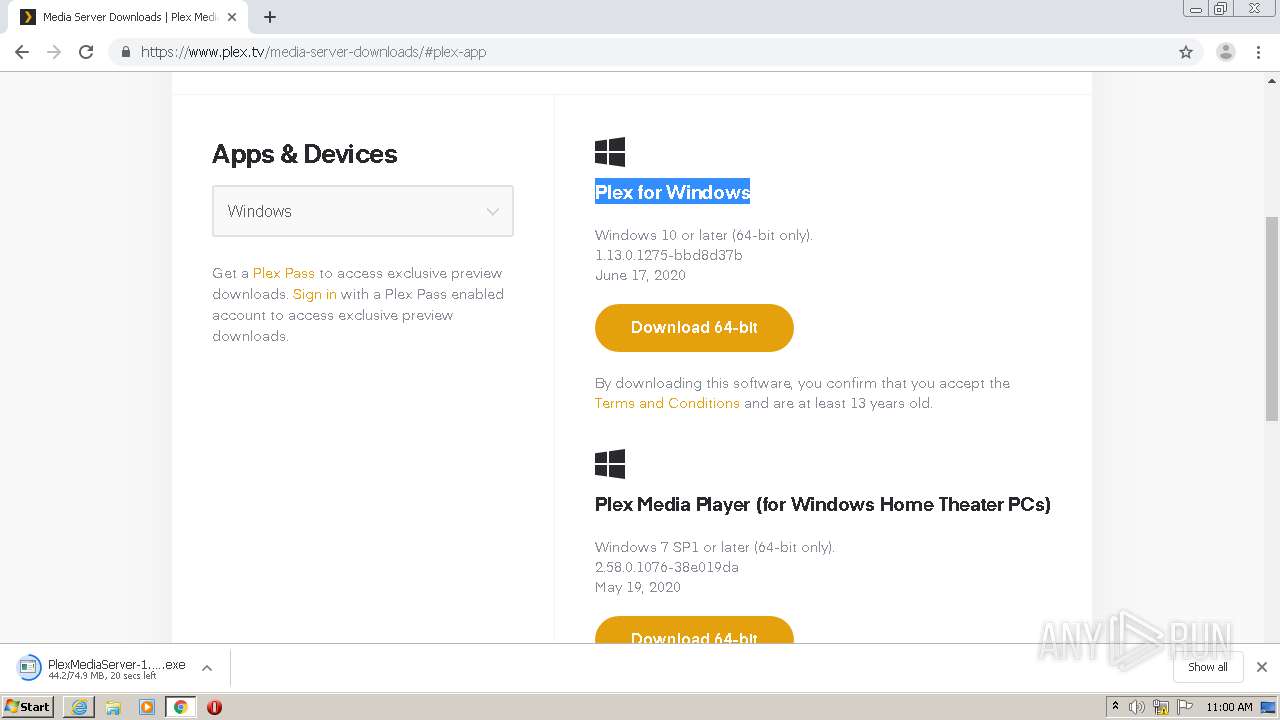Click the 11:00 AM system clock
This screenshot has width=1280, height=720.
click(x=1229, y=707)
